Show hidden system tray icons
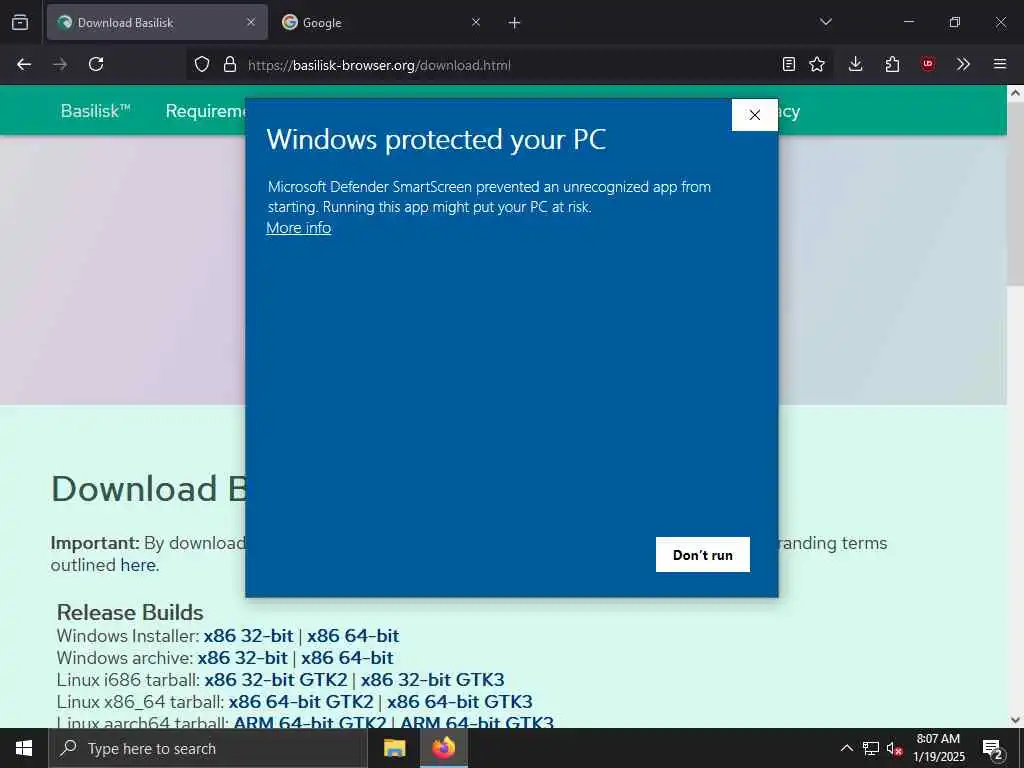 (x=846, y=748)
